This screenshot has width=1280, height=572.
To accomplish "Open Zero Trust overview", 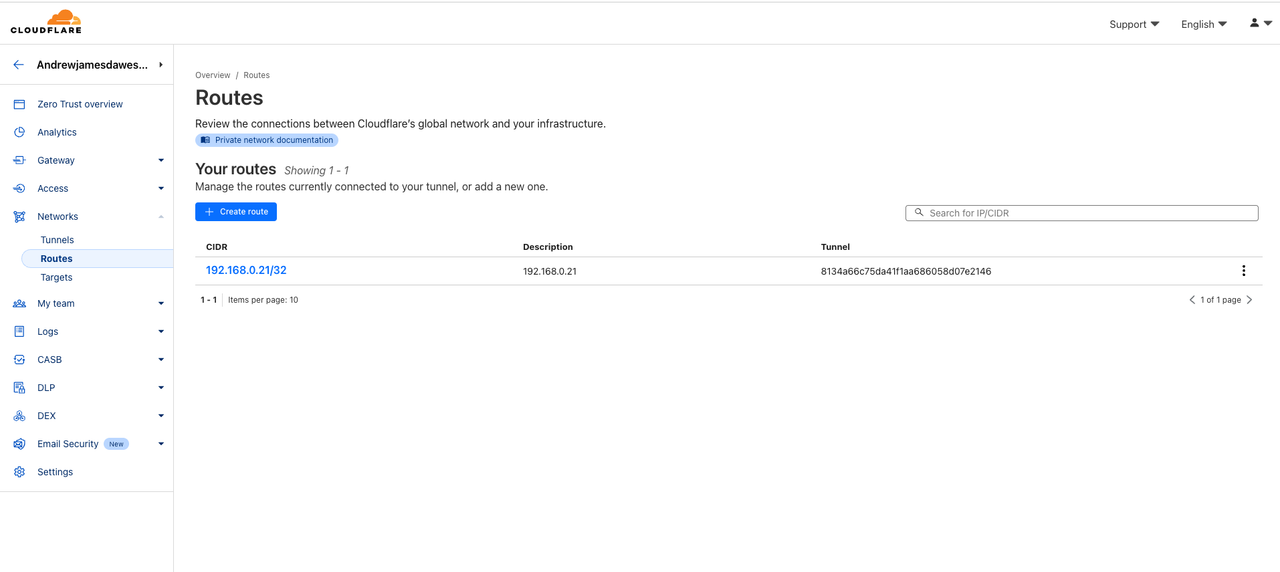I will tap(80, 104).
